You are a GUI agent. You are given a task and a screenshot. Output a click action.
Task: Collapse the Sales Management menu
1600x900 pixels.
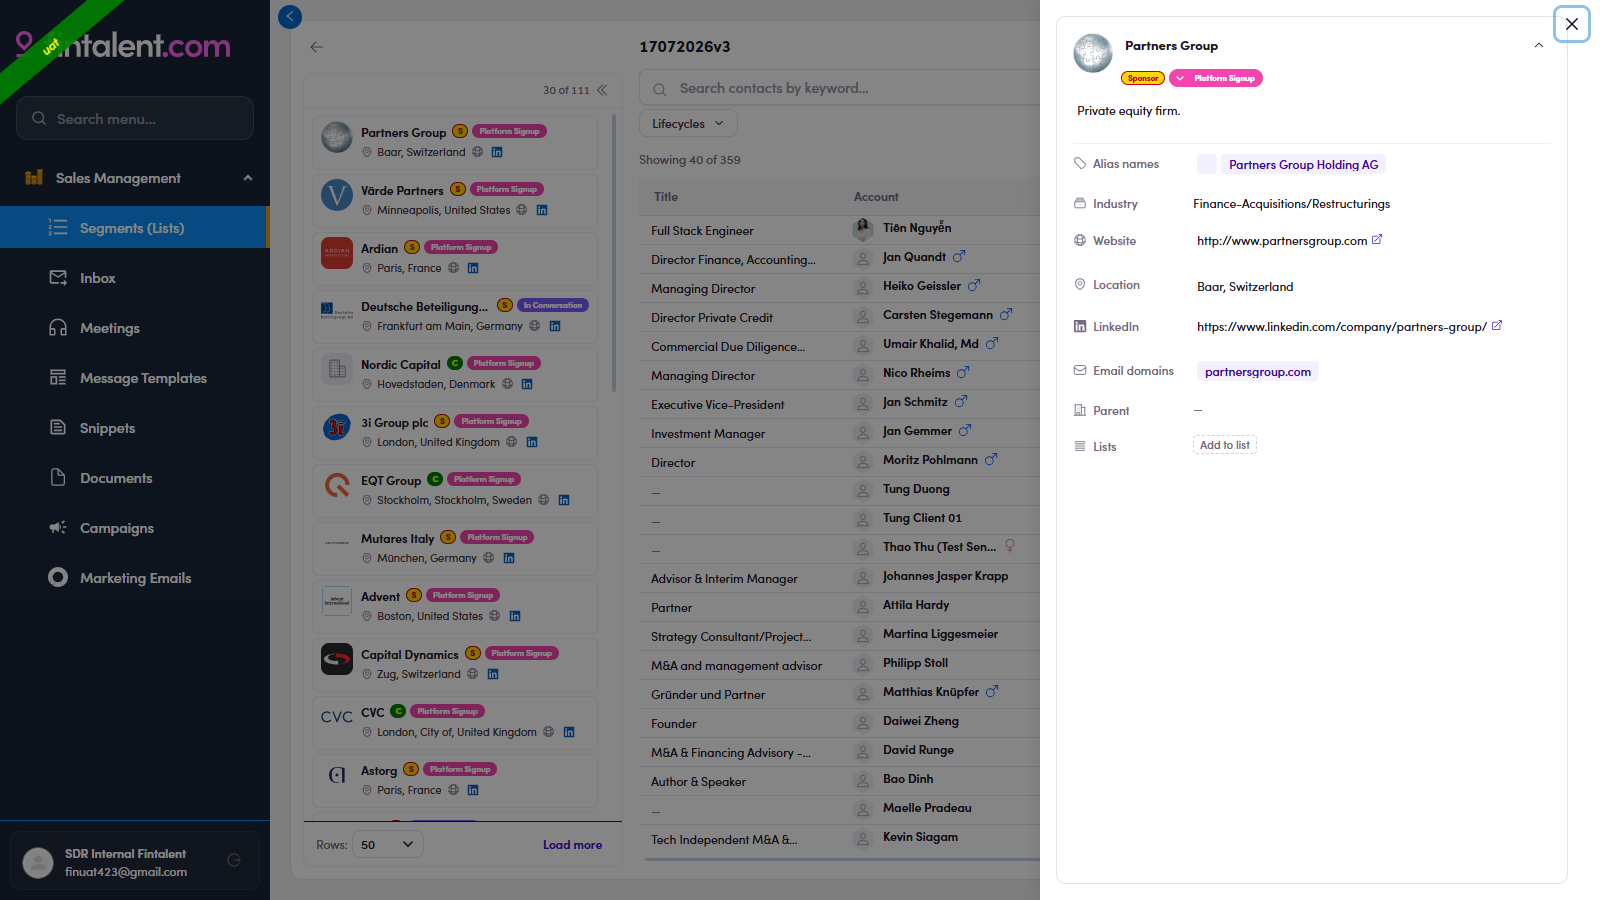[x=248, y=178]
